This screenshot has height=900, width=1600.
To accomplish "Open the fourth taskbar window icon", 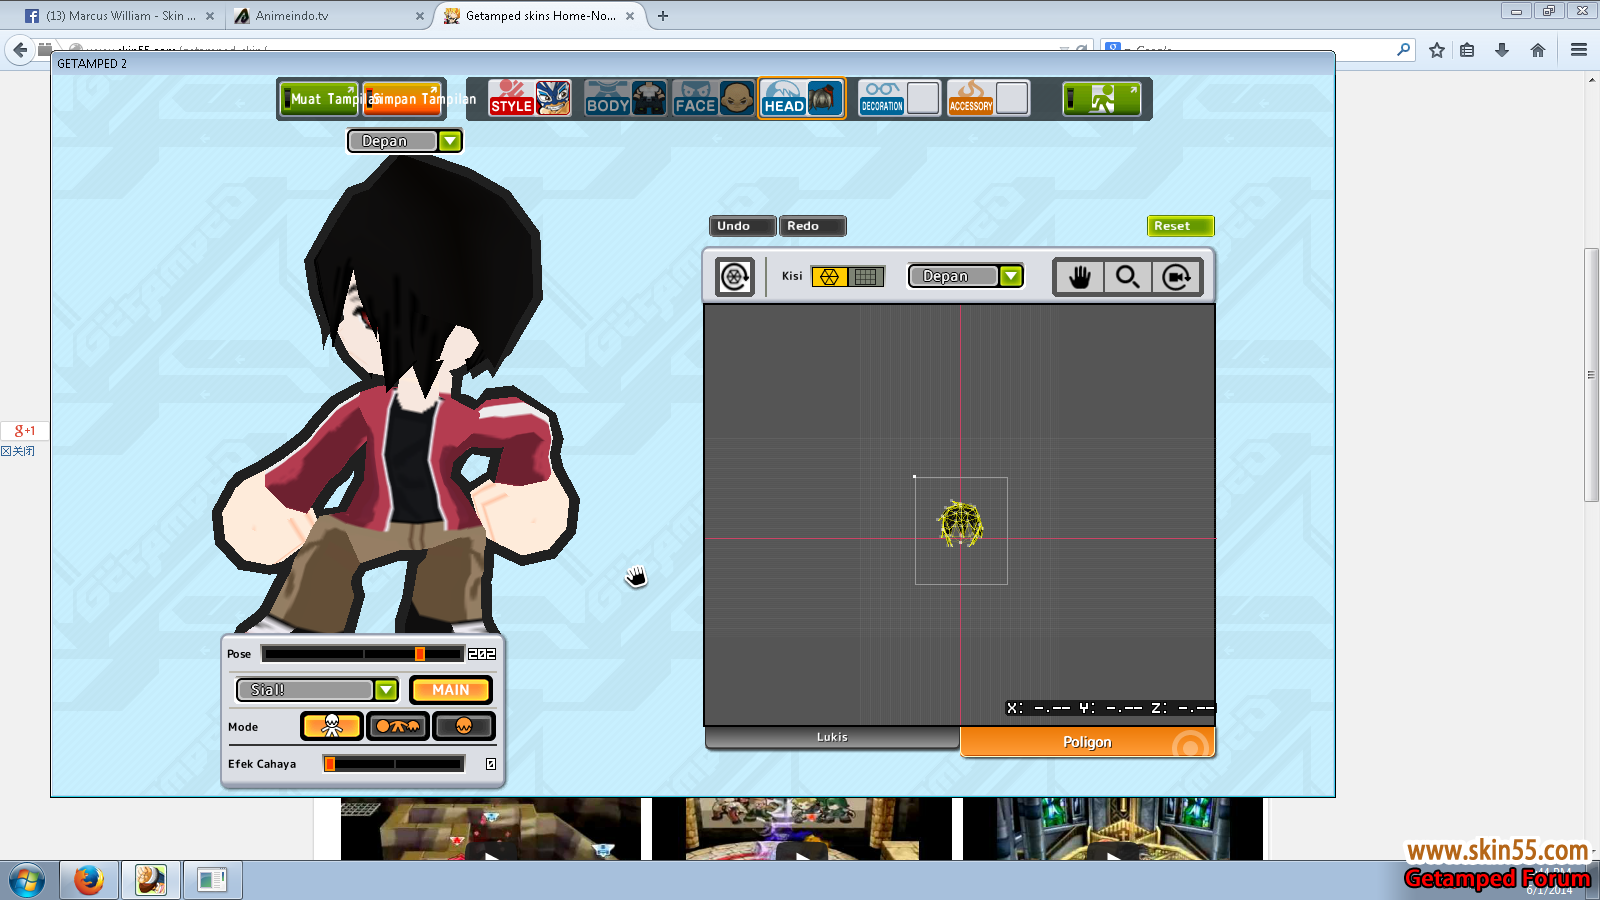I will click(x=212, y=880).
